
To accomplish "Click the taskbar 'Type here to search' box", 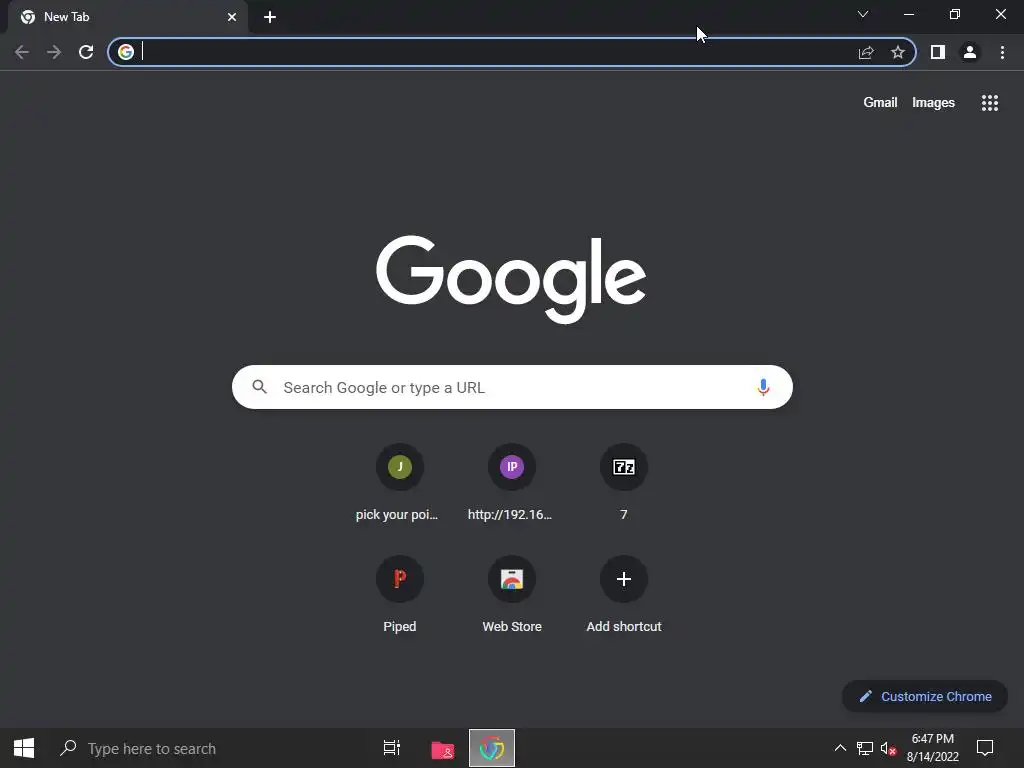I will pyautogui.click(x=208, y=748).
